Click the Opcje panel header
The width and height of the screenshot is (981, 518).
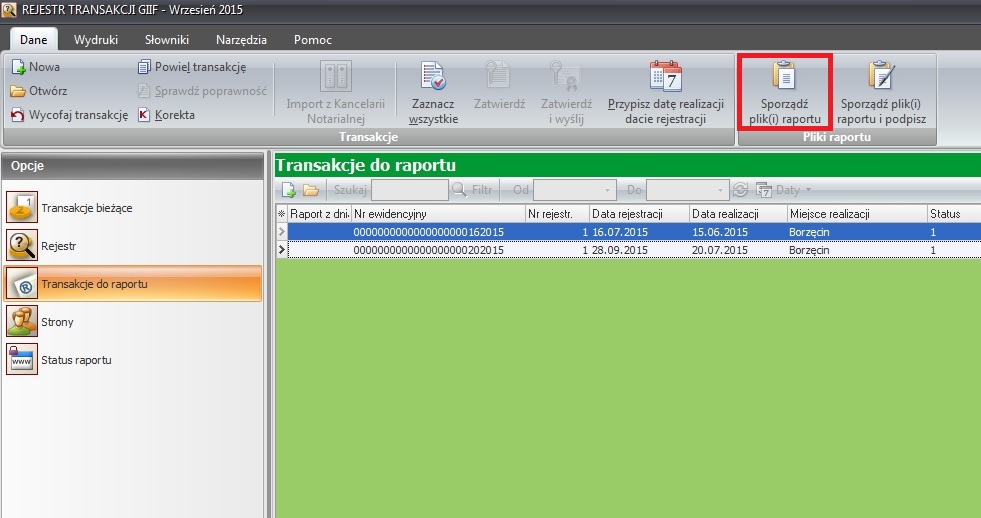(133, 166)
